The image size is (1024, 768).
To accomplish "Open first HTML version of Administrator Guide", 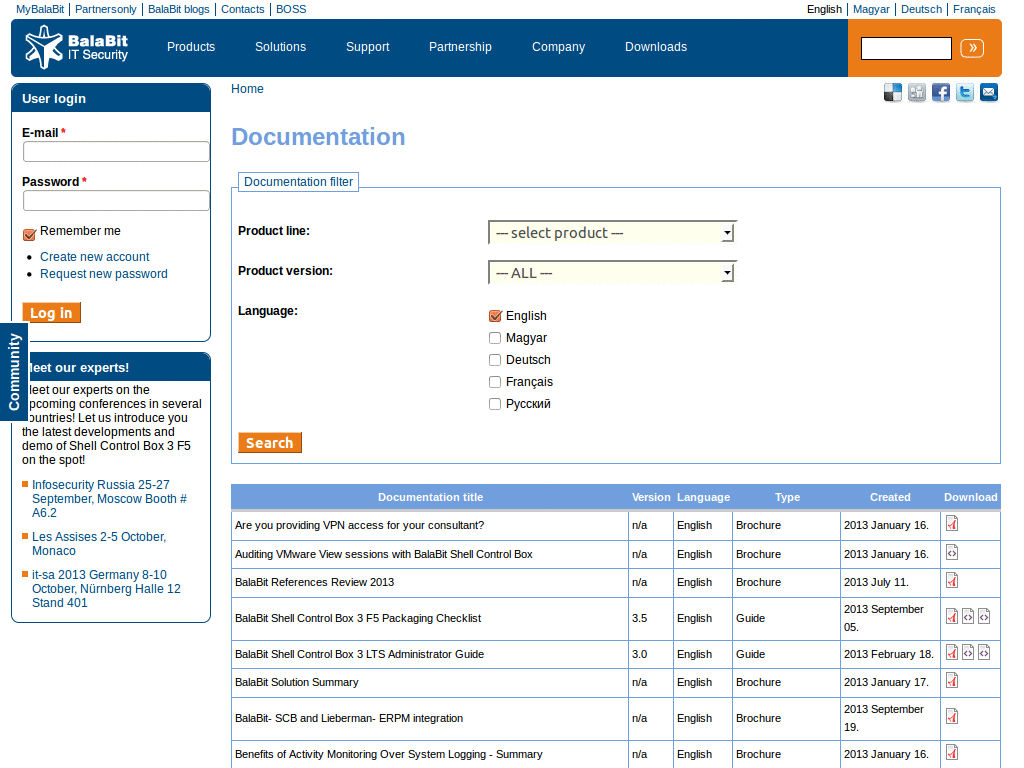I will point(968,652).
